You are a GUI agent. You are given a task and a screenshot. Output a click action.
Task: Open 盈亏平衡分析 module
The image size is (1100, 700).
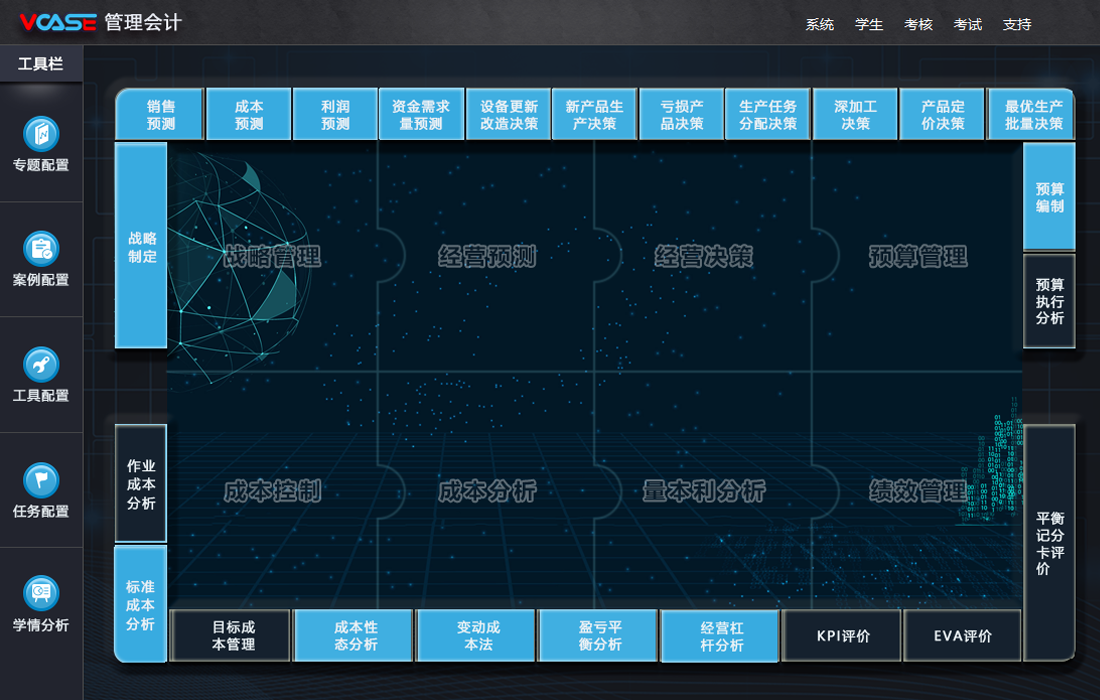click(x=599, y=636)
